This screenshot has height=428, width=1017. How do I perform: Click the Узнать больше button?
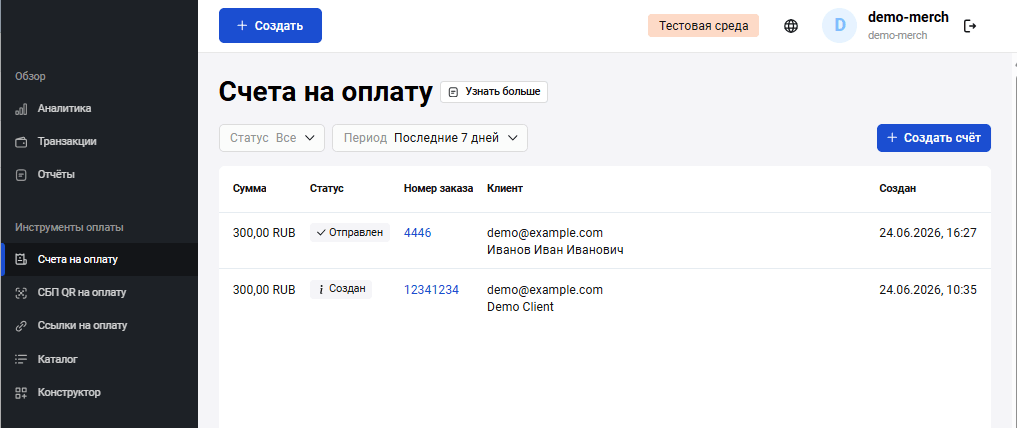(494, 92)
